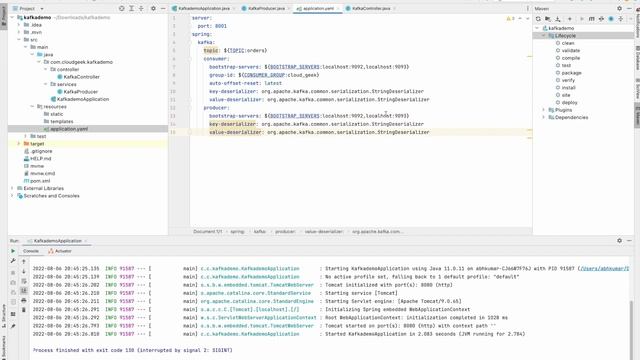Toggle Offline Mode in Maven toolbar
Image resolution: width=640 pixels, height=360 pixels.
(601, 19)
